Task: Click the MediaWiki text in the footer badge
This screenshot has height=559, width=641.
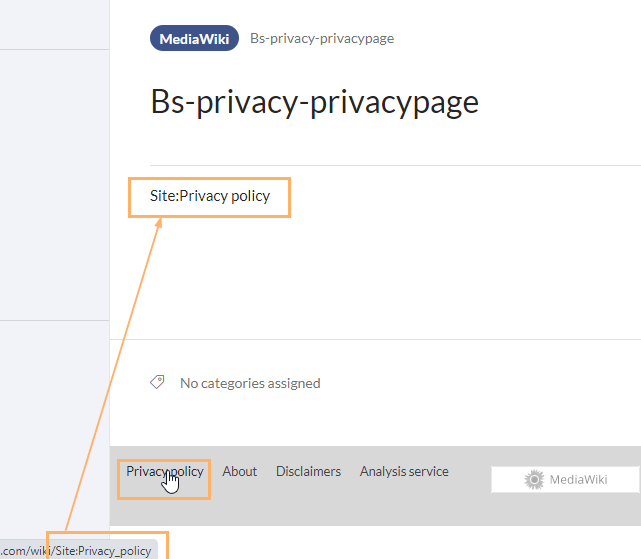Action: [578, 479]
